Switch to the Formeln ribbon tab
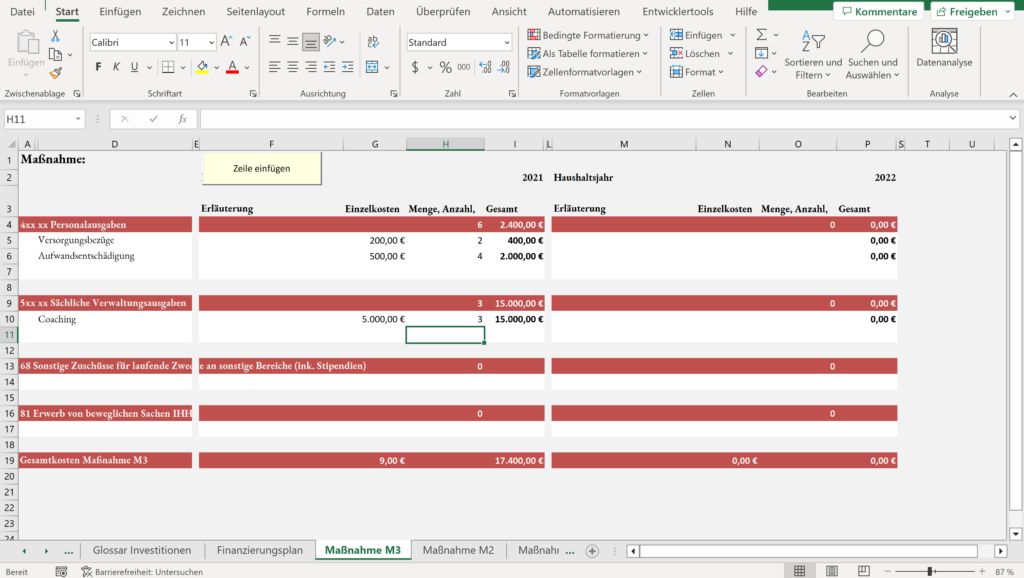The width and height of the screenshot is (1024, 578). tap(326, 12)
